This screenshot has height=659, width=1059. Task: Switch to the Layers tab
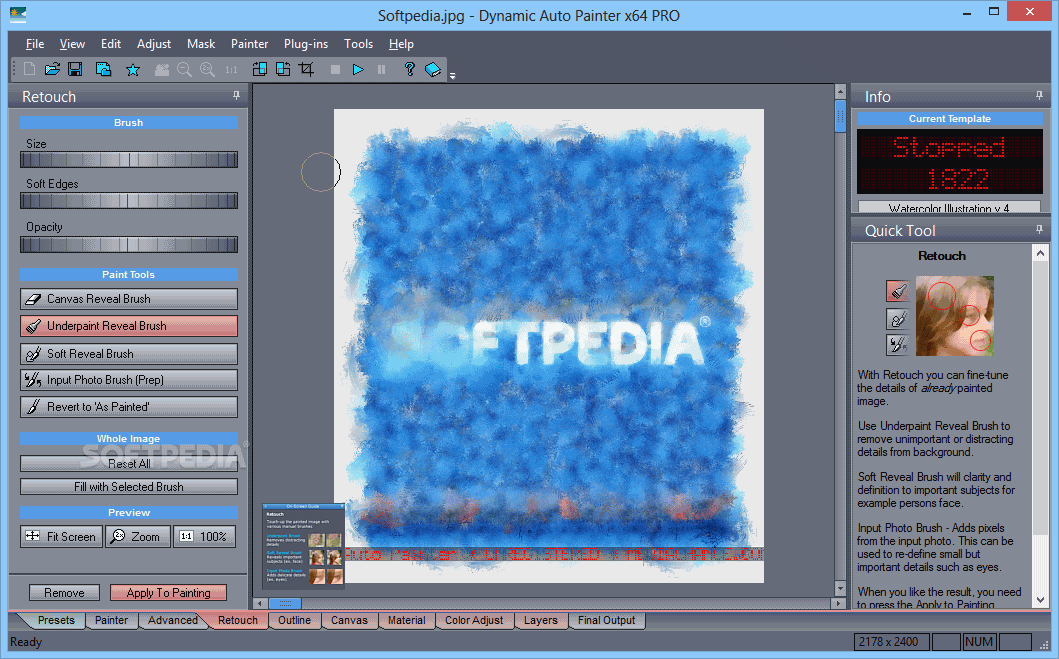point(541,620)
